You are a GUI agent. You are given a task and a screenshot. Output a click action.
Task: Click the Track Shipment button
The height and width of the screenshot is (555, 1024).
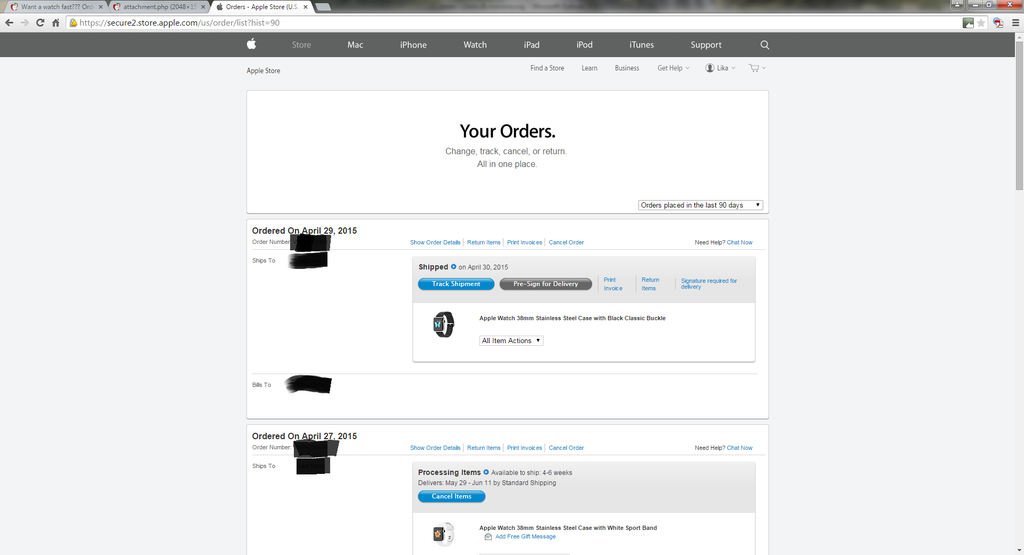(456, 284)
